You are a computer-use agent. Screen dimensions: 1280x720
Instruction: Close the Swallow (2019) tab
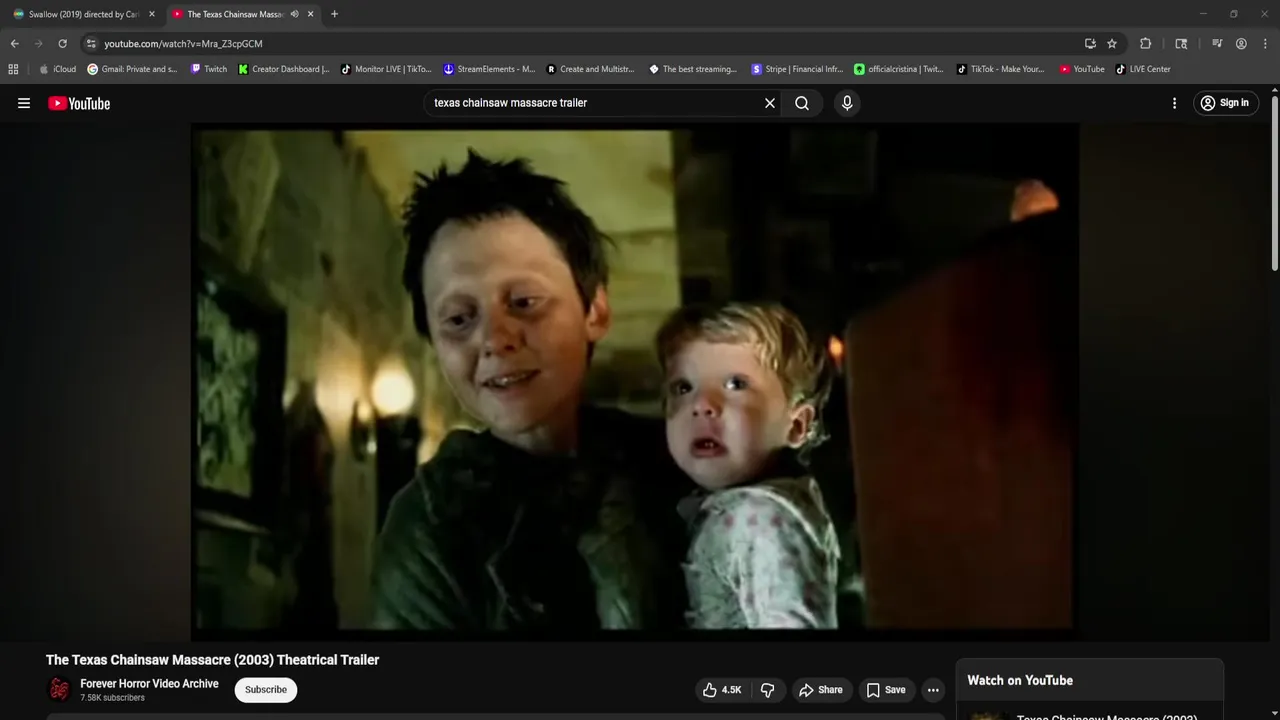coord(152,14)
